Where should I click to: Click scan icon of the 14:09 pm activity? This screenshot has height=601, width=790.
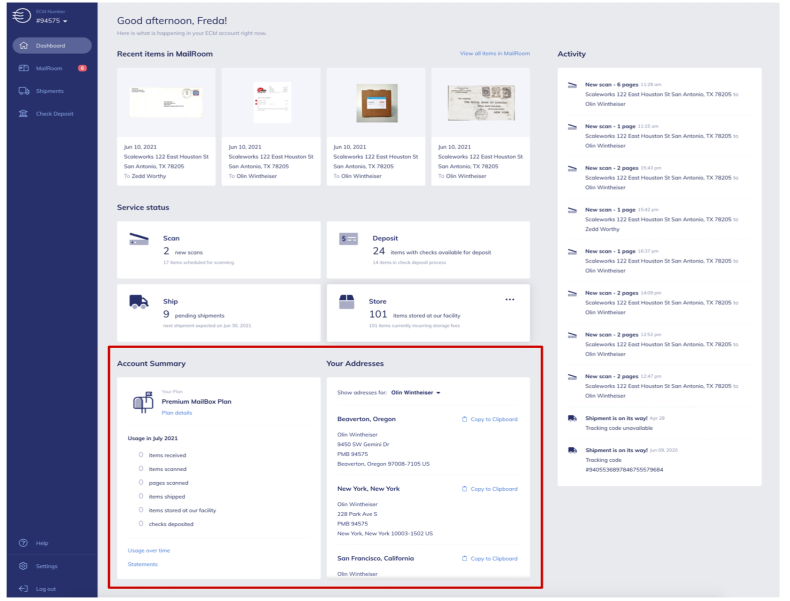tap(572, 294)
